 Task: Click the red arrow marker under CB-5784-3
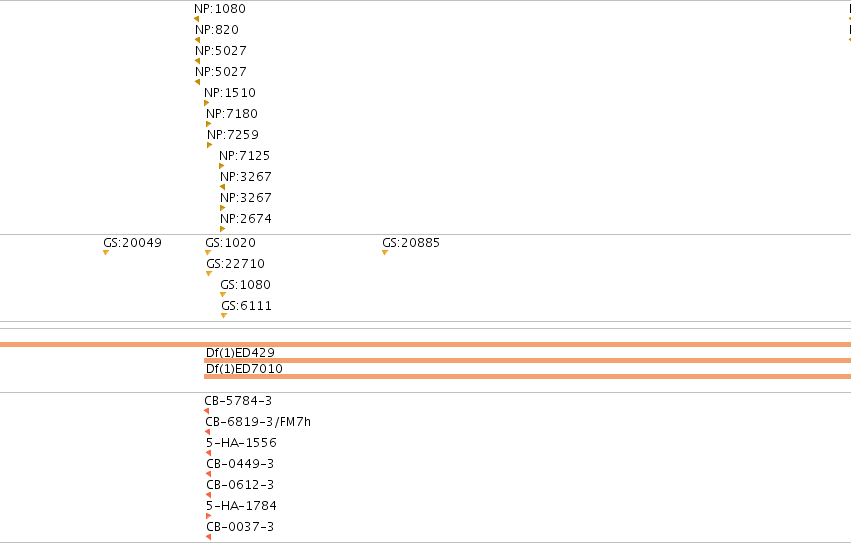click(206, 411)
